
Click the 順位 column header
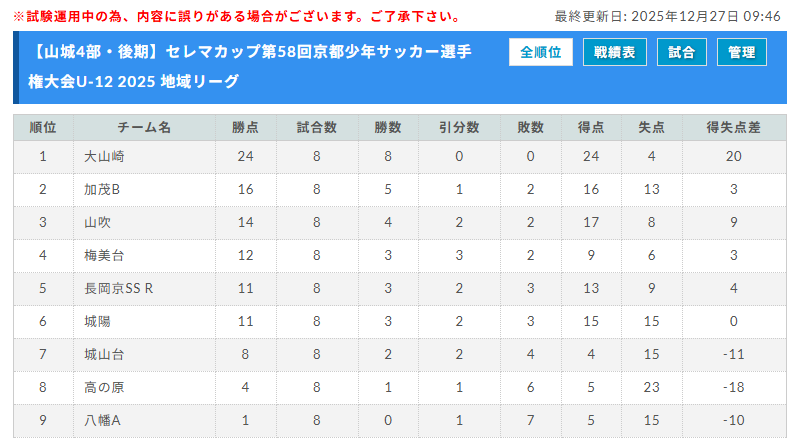pyautogui.click(x=43, y=127)
